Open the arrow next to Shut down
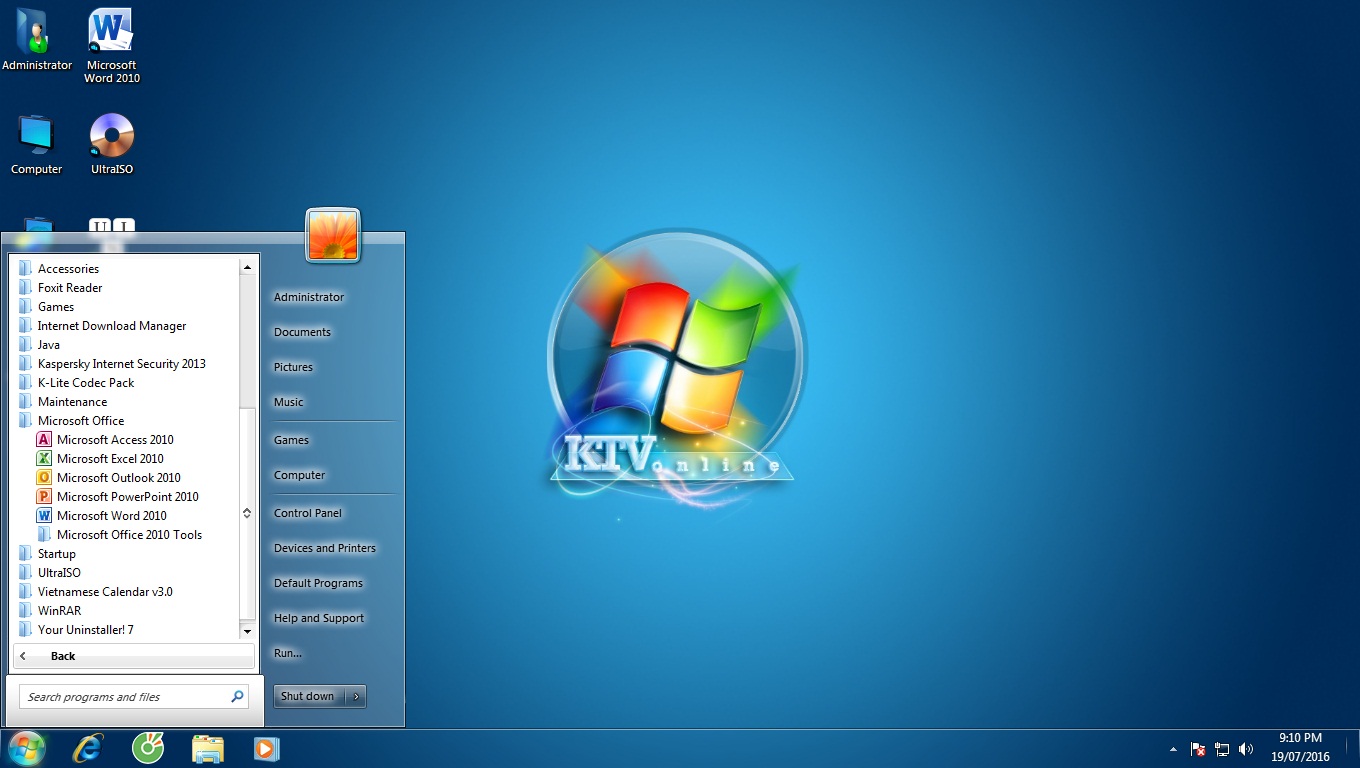The width and height of the screenshot is (1360, 768). point(357,696)
